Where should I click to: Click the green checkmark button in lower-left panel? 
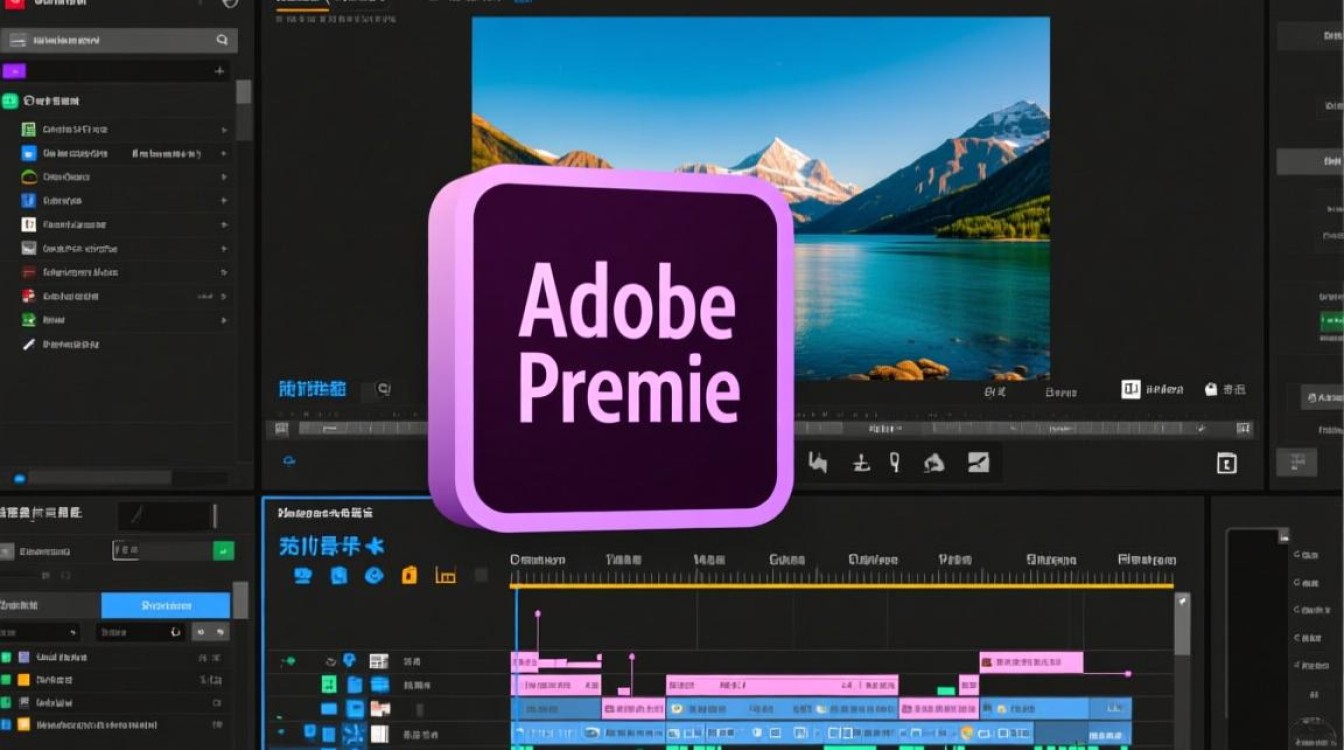tap(223, 550)
